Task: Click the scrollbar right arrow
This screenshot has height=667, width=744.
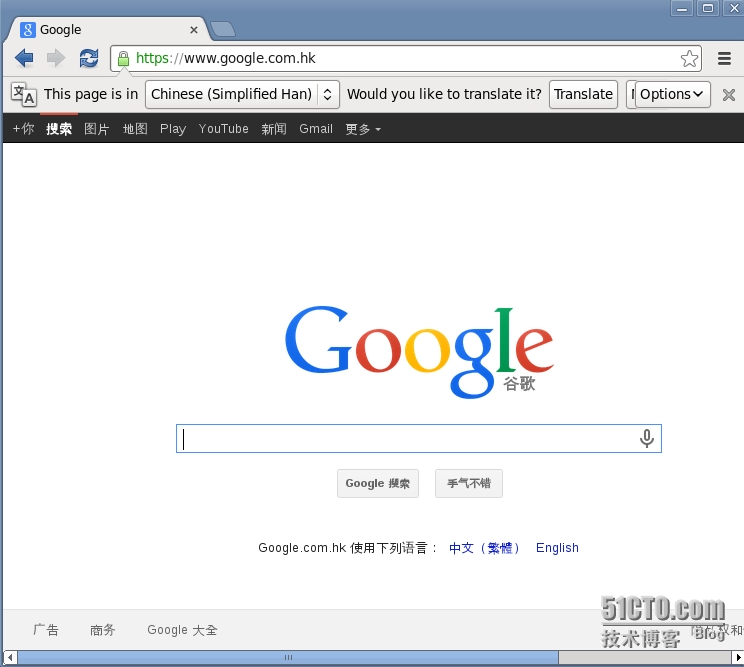Action: click(737, 658)
